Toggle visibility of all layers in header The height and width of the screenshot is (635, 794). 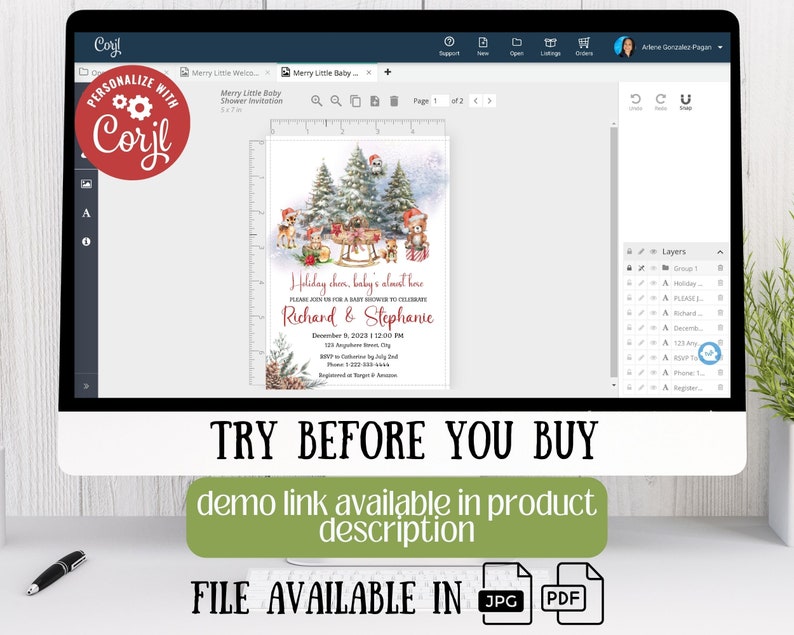pos(653,251)
